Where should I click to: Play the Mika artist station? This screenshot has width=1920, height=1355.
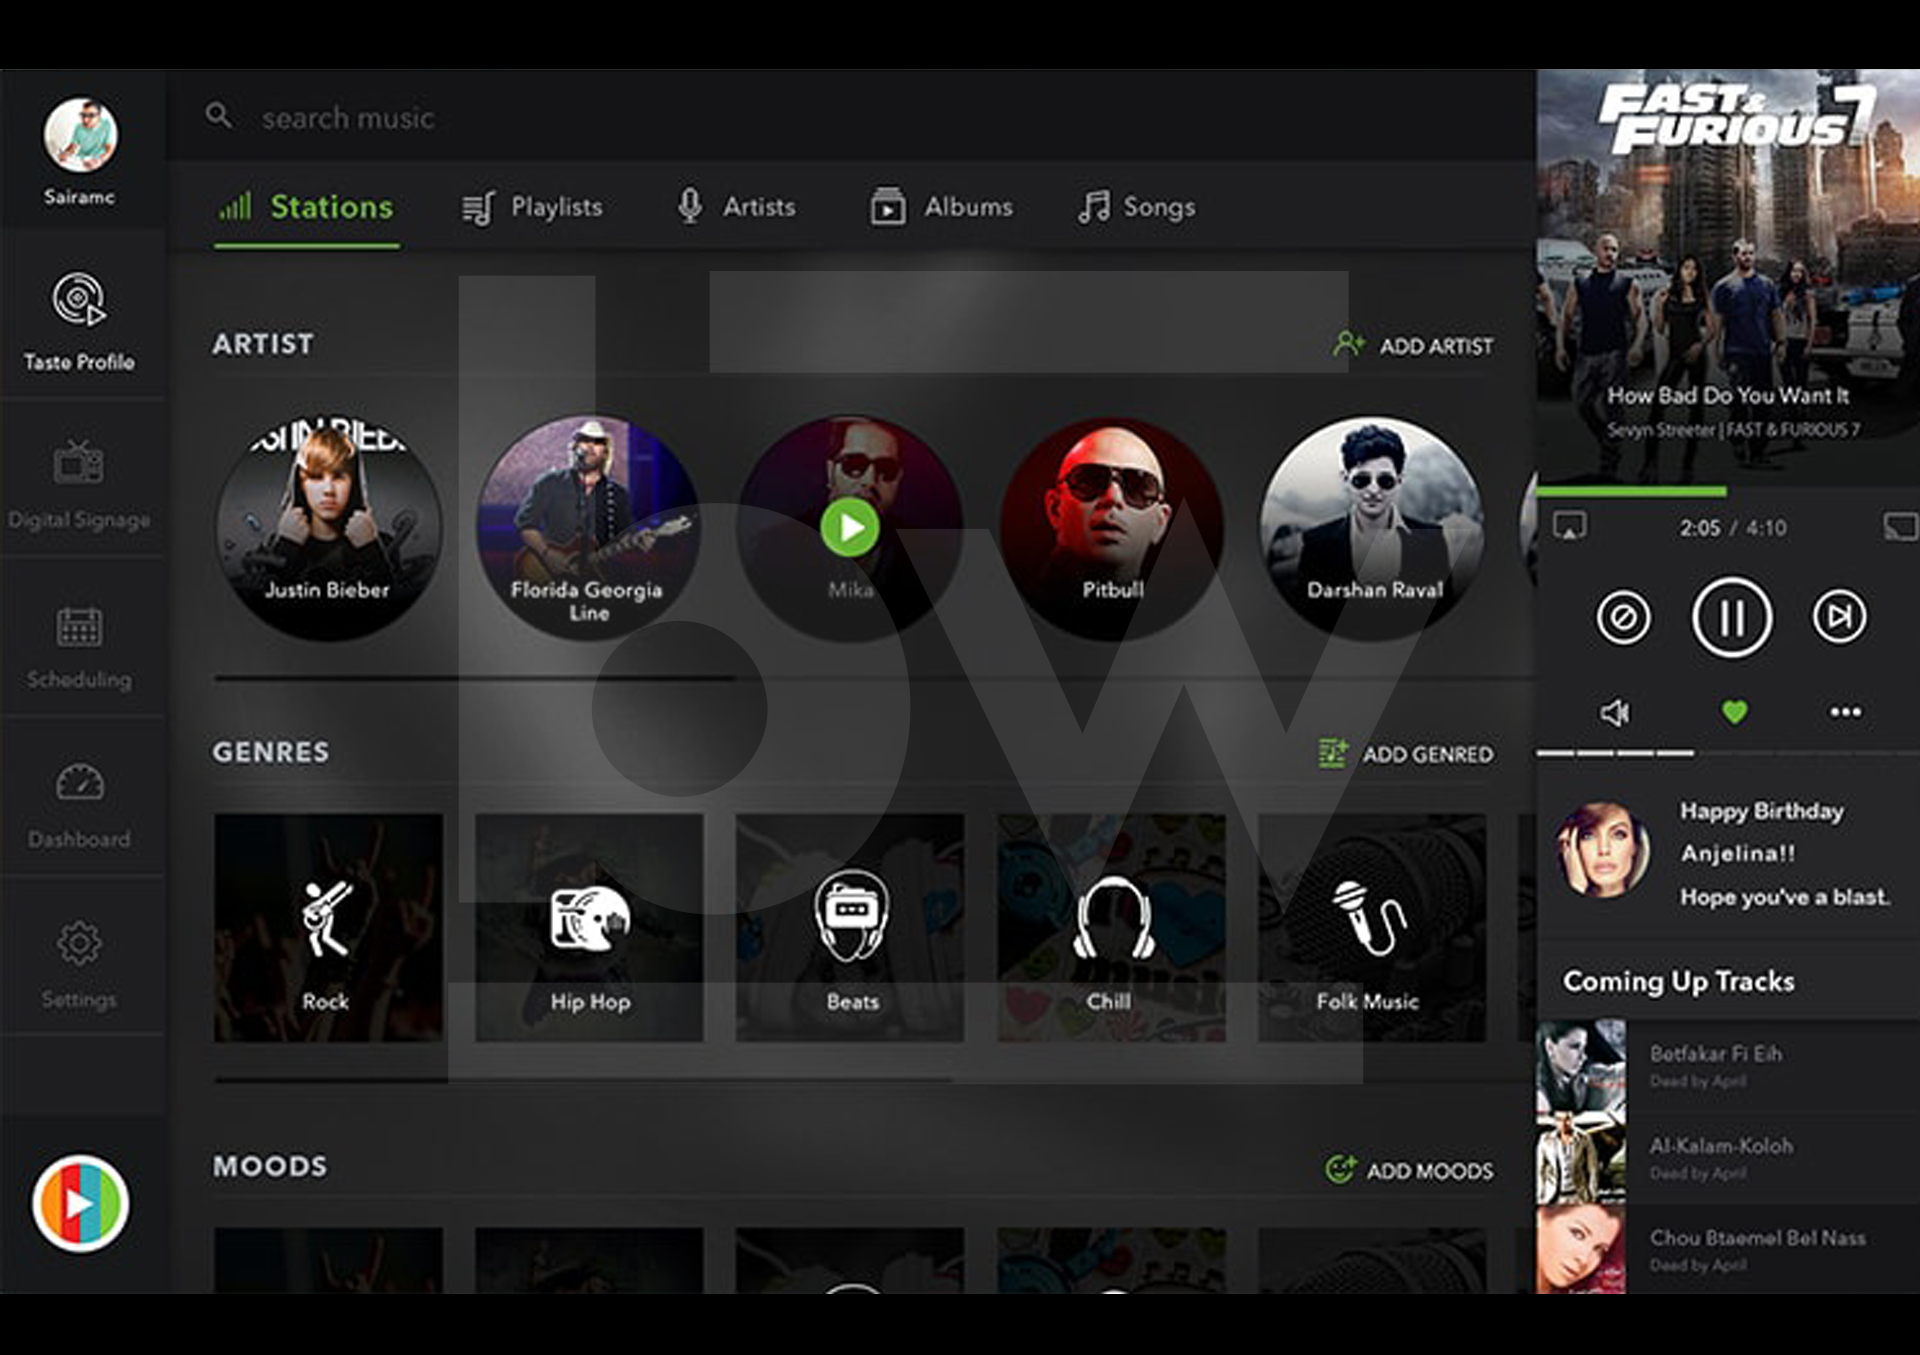coord(850,527)
